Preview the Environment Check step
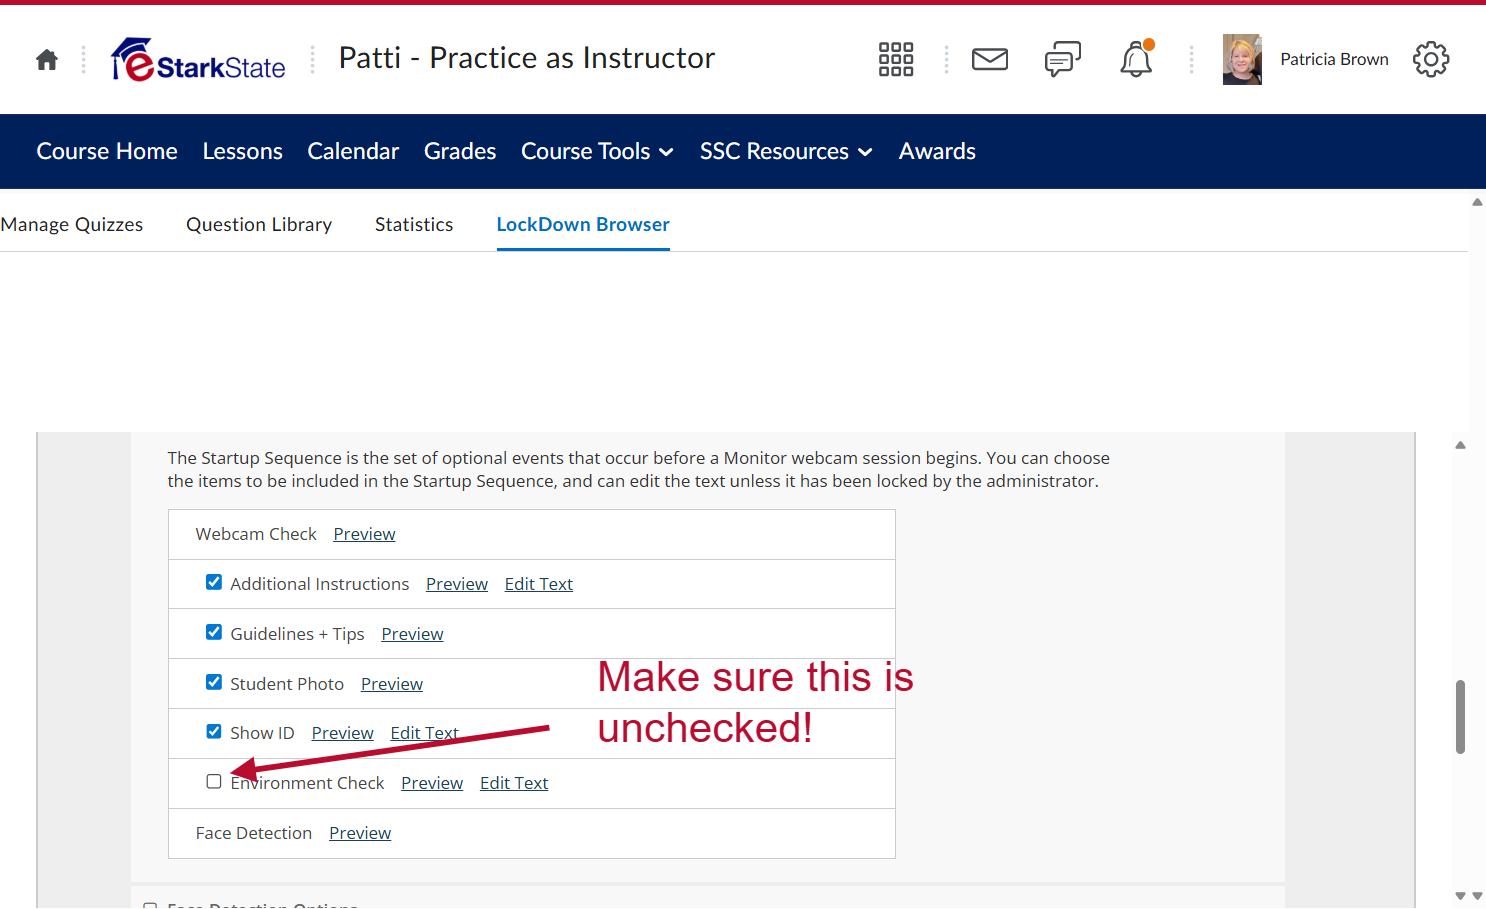1486x909 pixels. (x=432, y=783)
